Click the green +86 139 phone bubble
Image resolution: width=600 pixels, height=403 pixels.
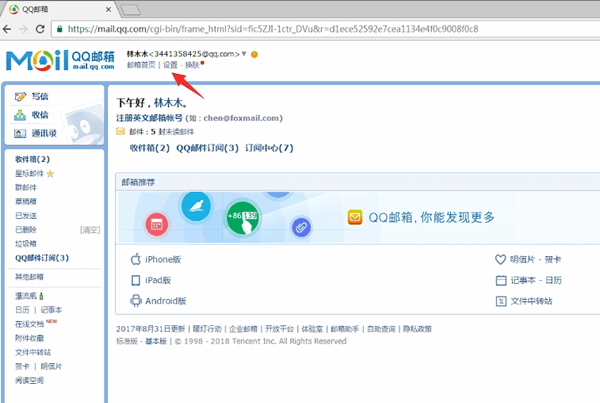click(x=243, y=219)
